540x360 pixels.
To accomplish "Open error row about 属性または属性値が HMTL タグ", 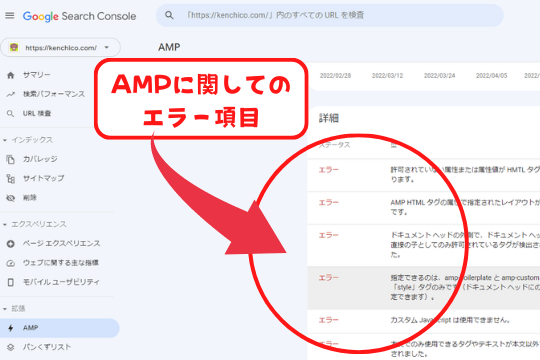I will click(x=424, y=175).
